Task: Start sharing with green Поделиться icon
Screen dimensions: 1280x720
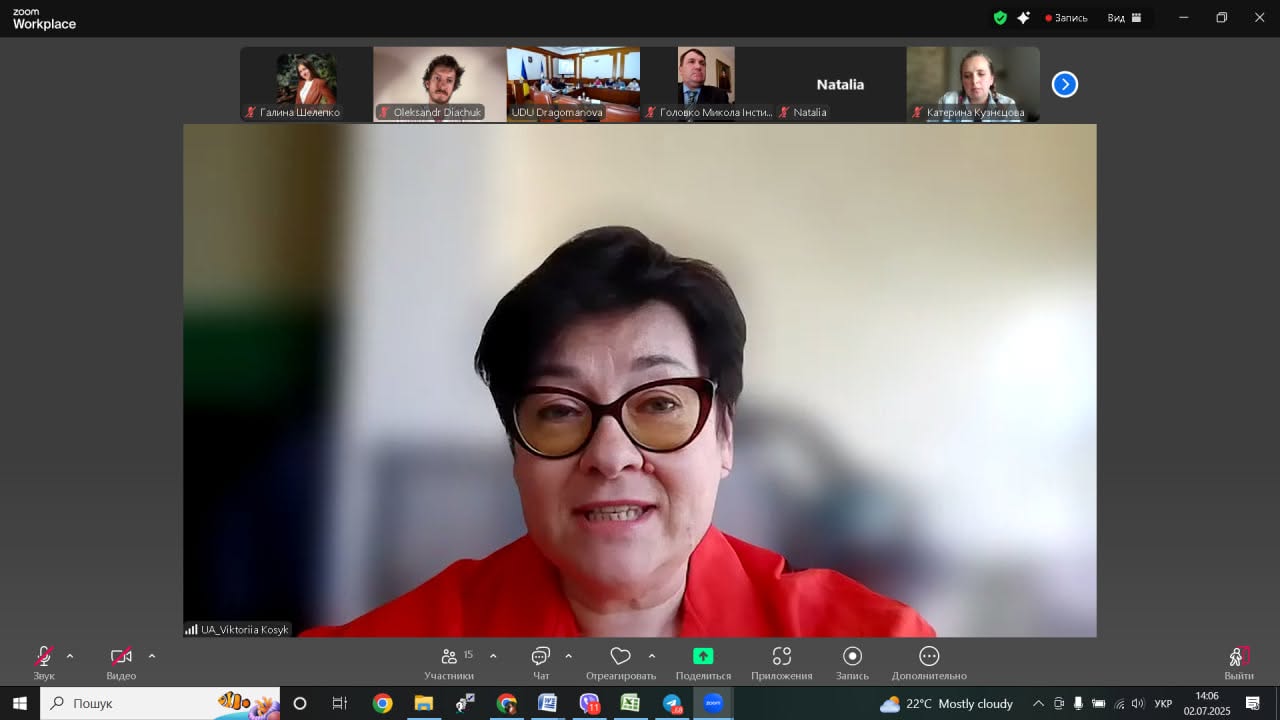Action: [x=703, y=657]
